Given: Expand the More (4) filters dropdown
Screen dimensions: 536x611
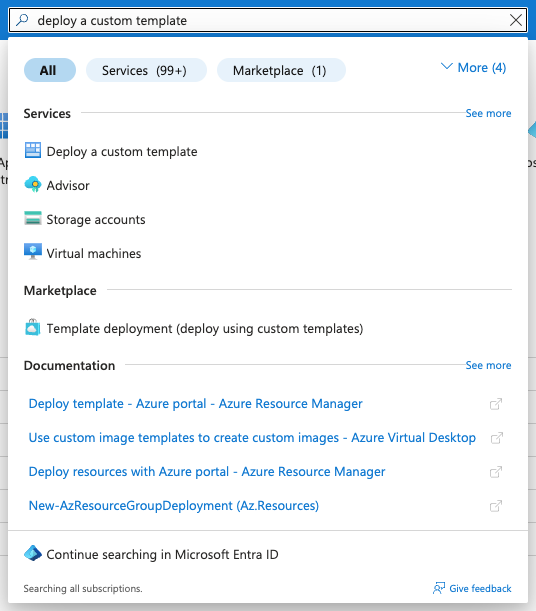Looking at the screenshot, I should click(x=473, y=68).
